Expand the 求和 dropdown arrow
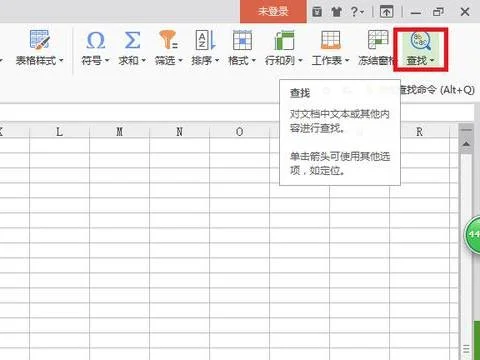Image resolution: width=480 pixels, height=360 pixels. (x=144, y=61)
